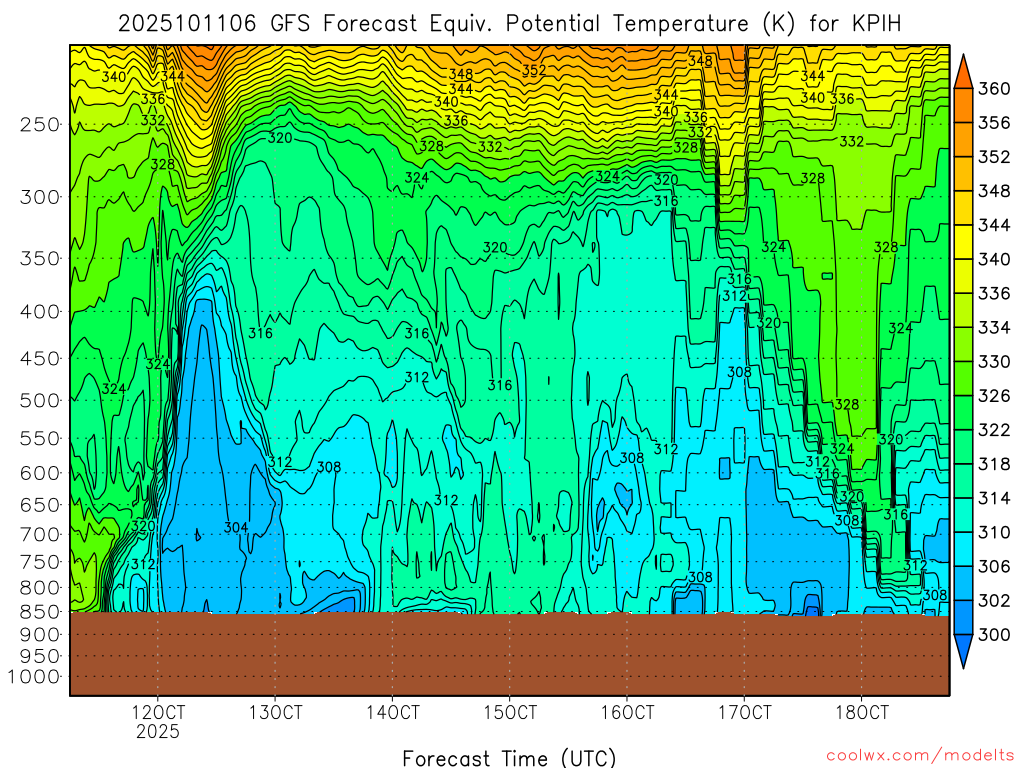Click the 302 value on the colorbar legend
Screen dimensions: 1024x768
[994, 601]
